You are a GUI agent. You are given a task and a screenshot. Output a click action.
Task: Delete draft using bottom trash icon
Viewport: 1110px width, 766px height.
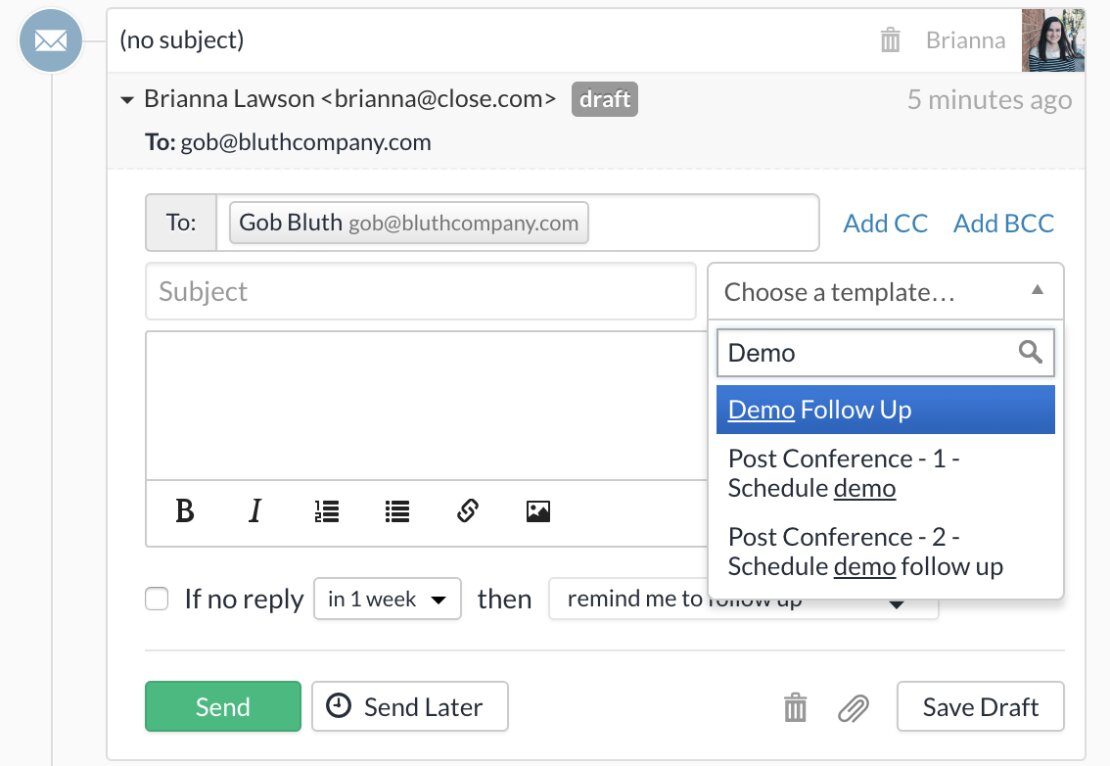[795, 708]
